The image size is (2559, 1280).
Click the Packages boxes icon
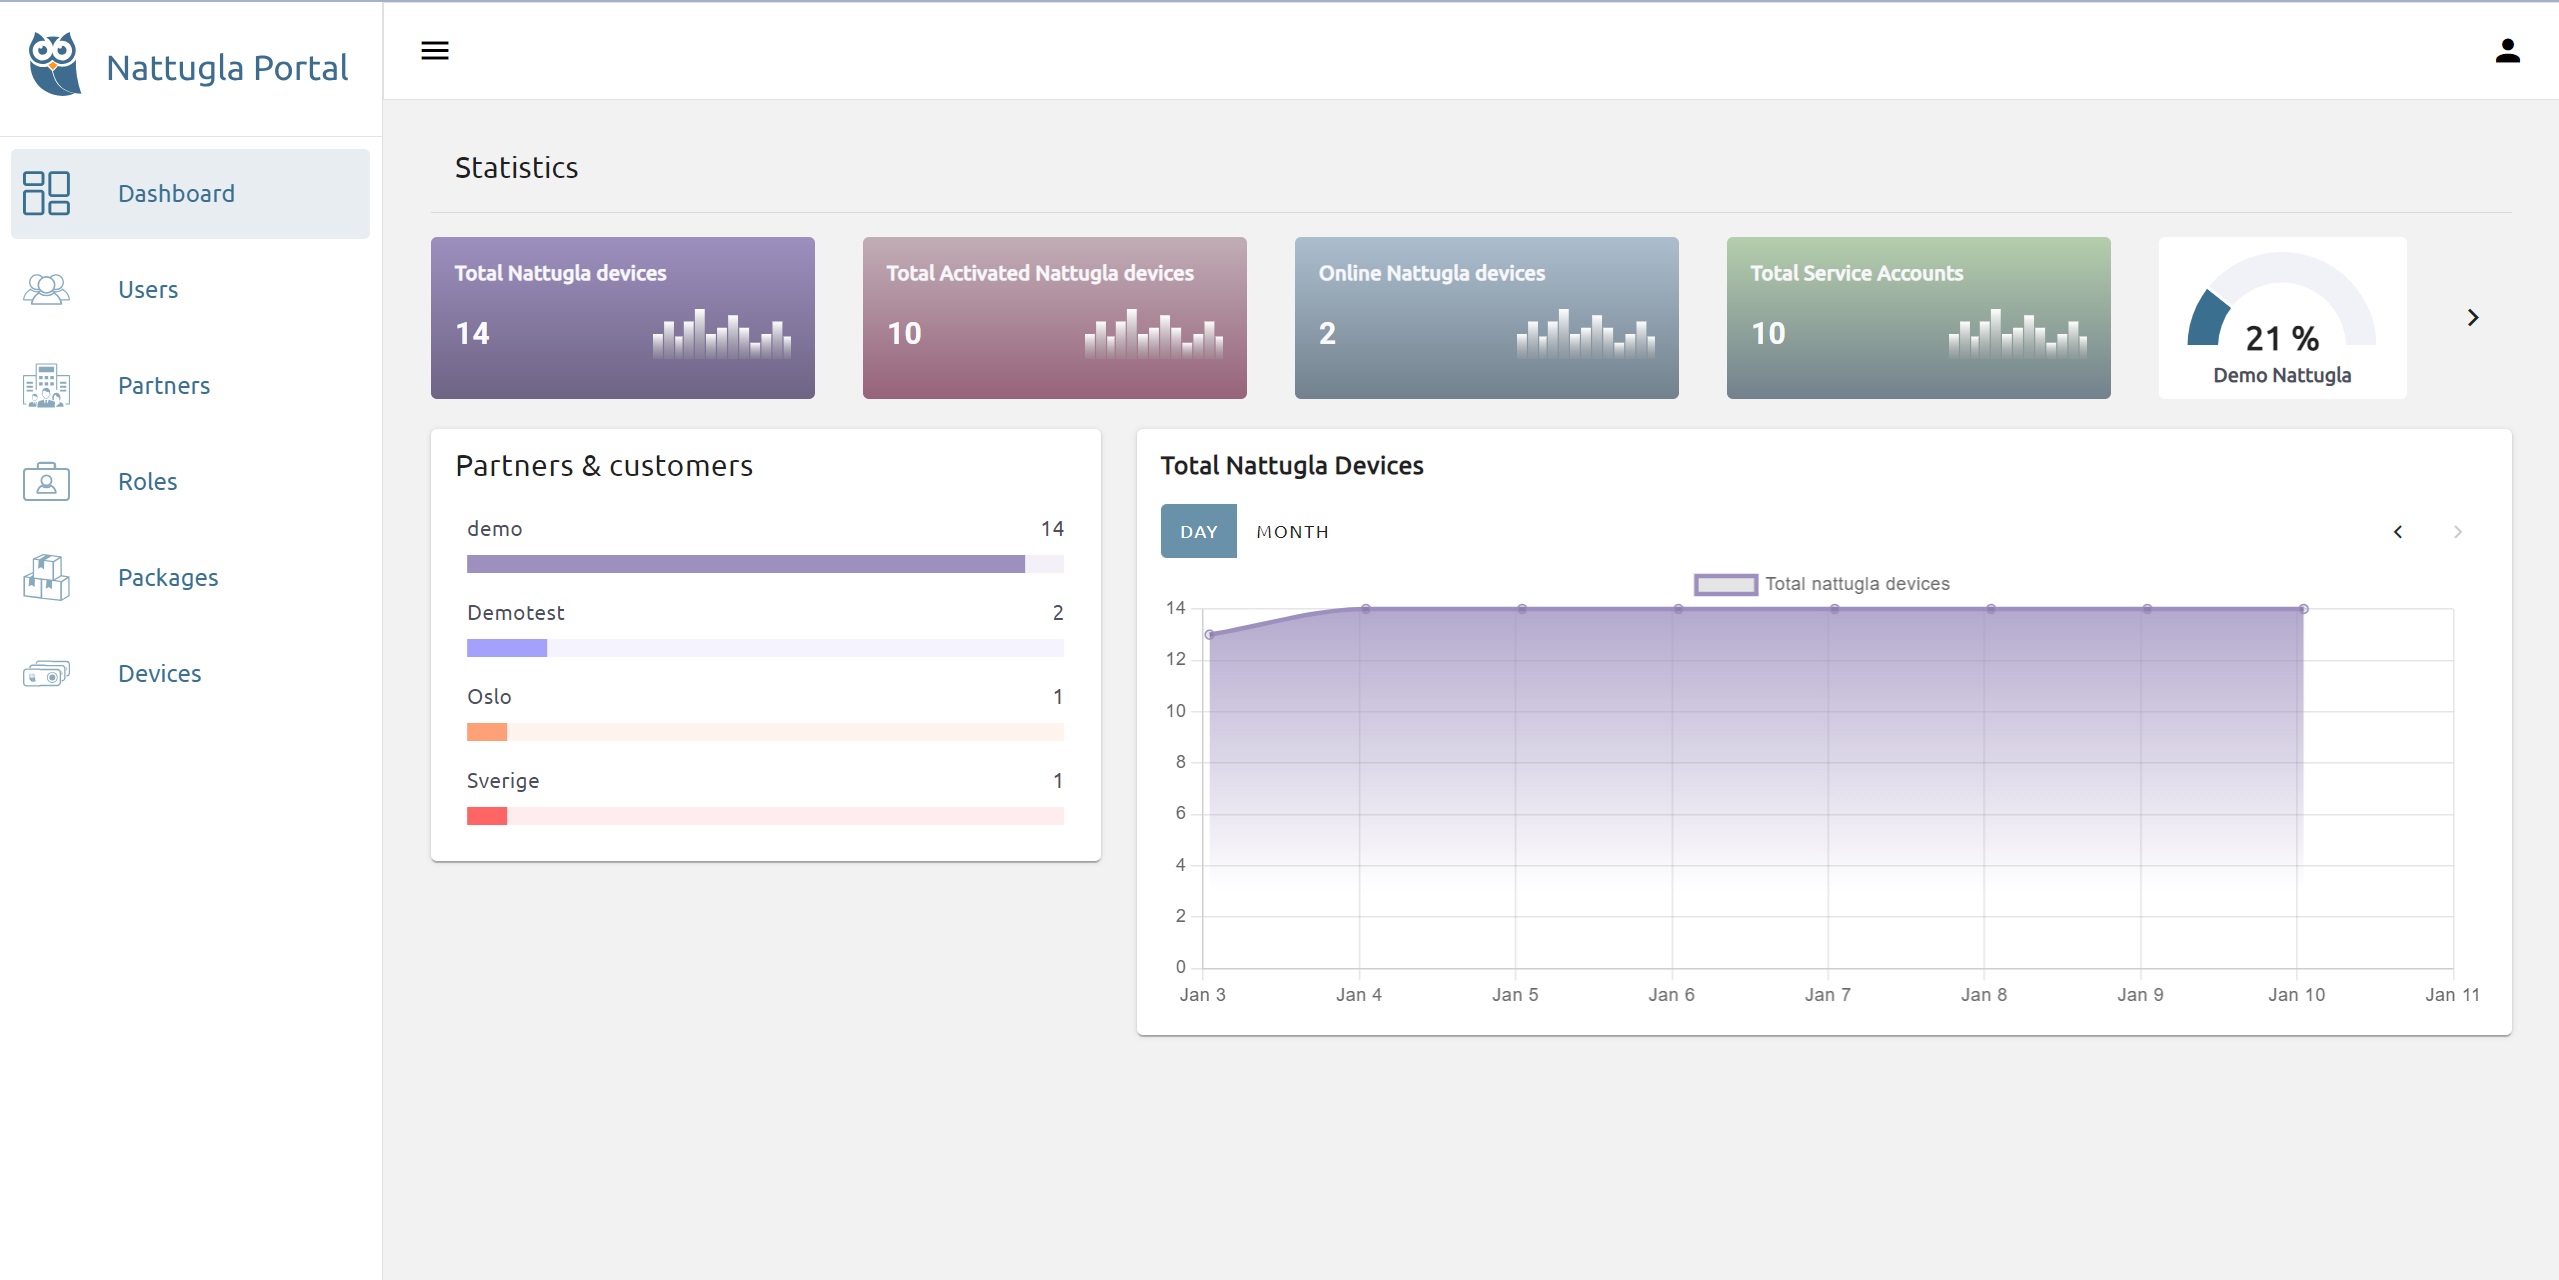point(46,577)
